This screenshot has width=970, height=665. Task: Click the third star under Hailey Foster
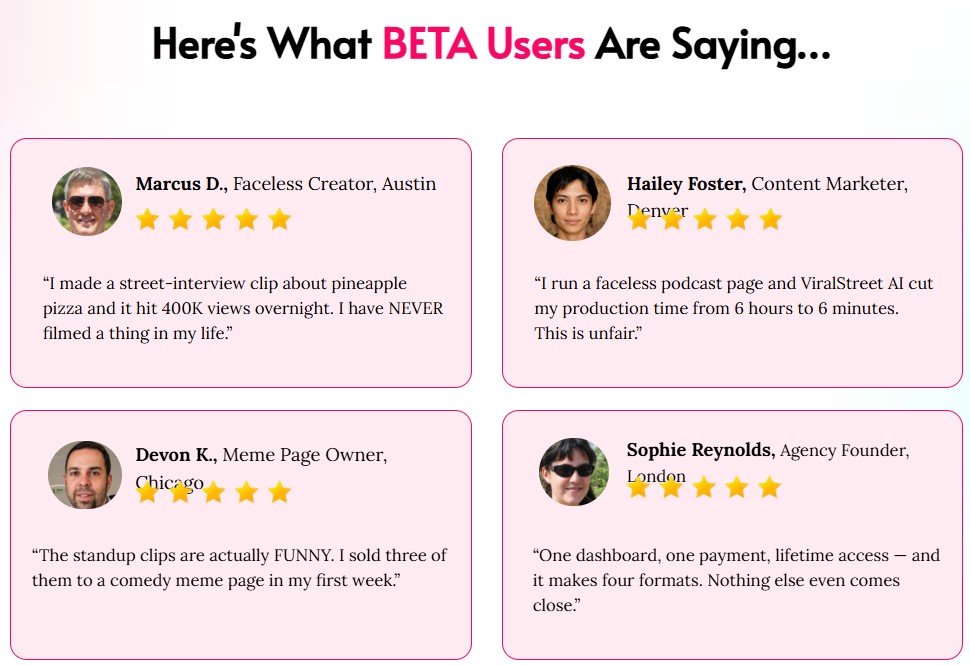click(705, 219)
